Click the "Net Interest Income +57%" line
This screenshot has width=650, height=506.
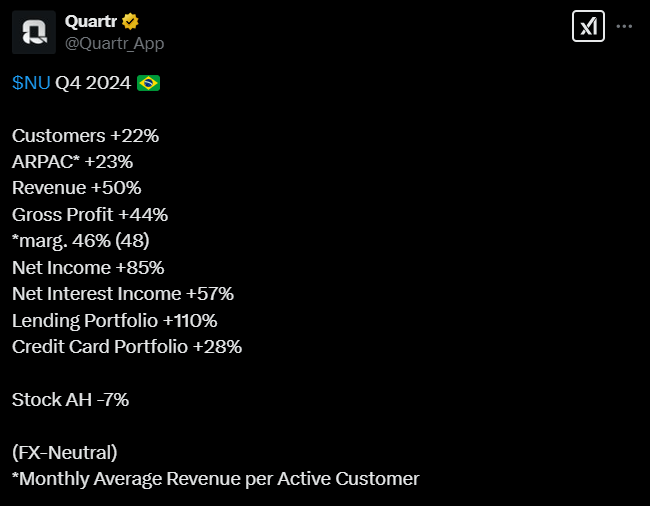122,294
